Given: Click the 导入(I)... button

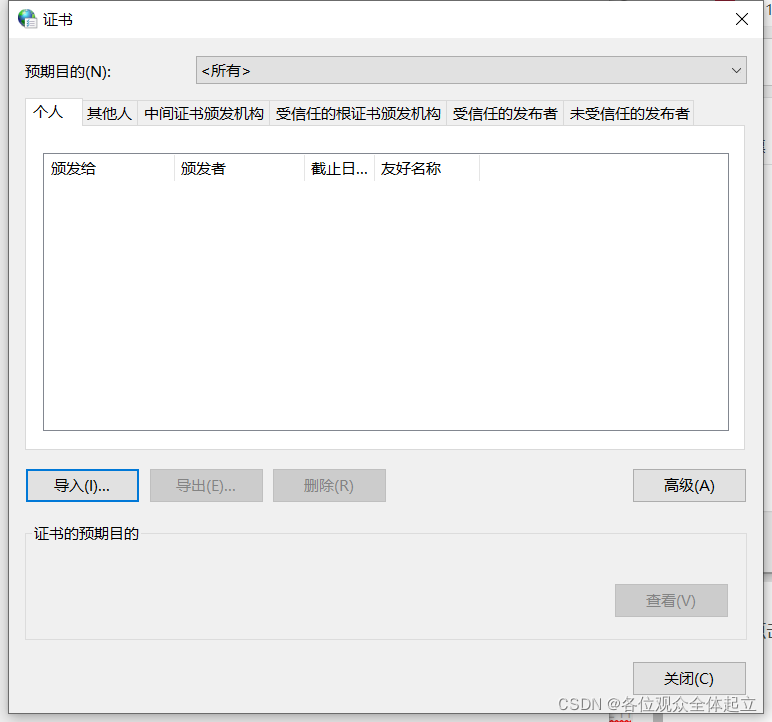Looking at the screenshot, I should [82, 486].
